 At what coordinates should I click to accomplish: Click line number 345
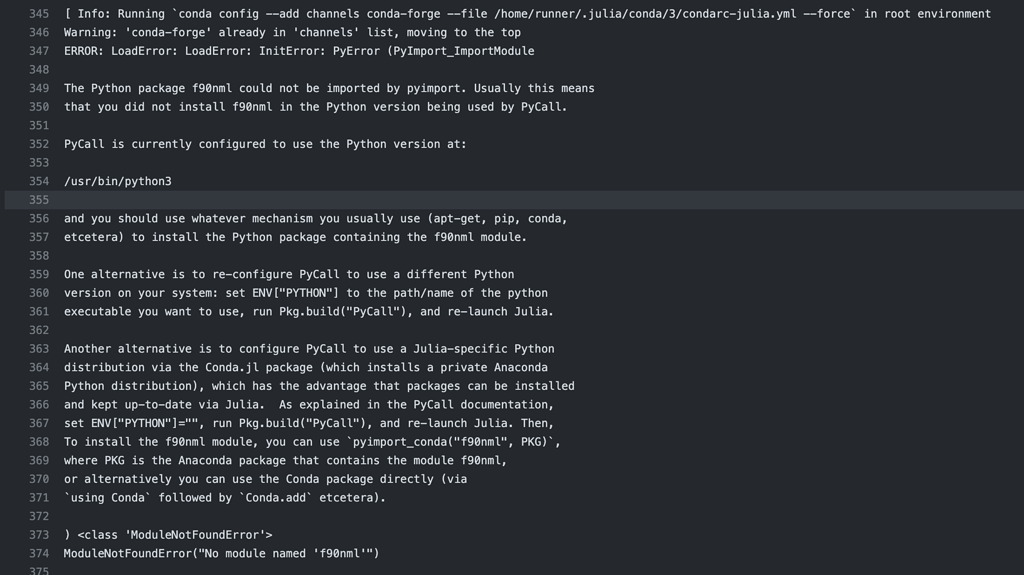tap(38, 14)
